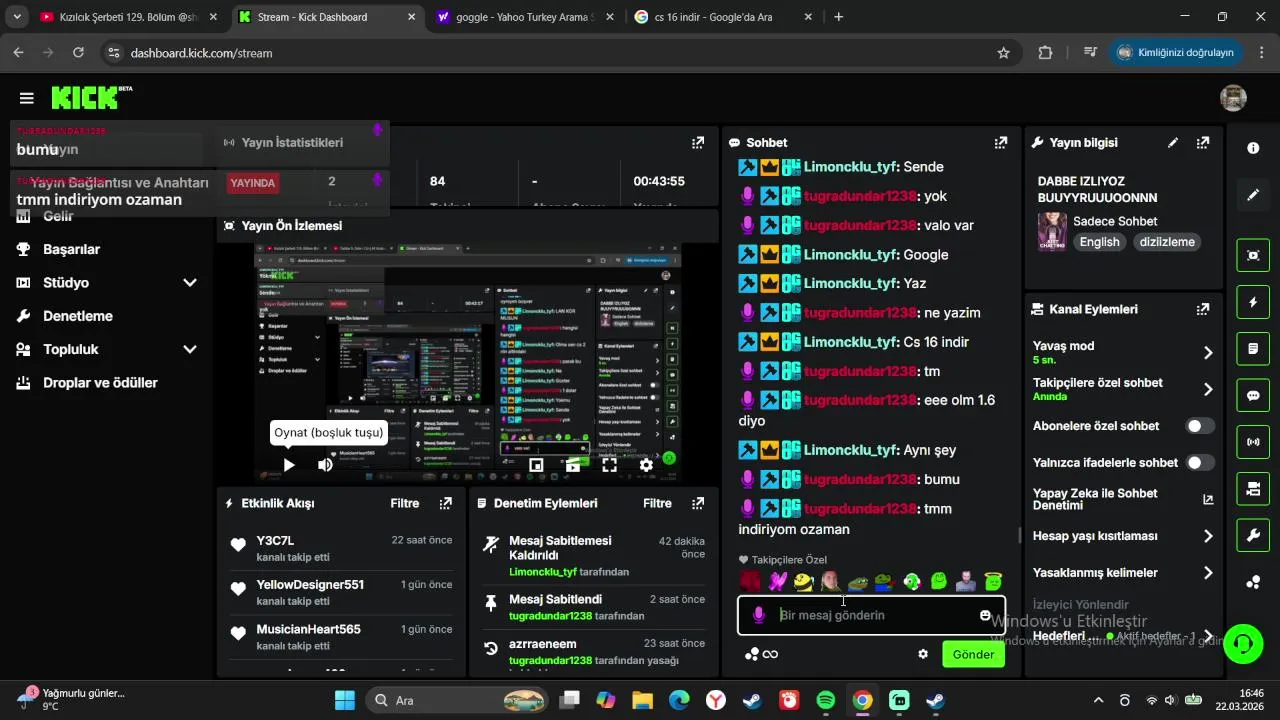Open the profile avatar menu
Viewport: 1280px width, 720px height.
(x=1233, y=98)
